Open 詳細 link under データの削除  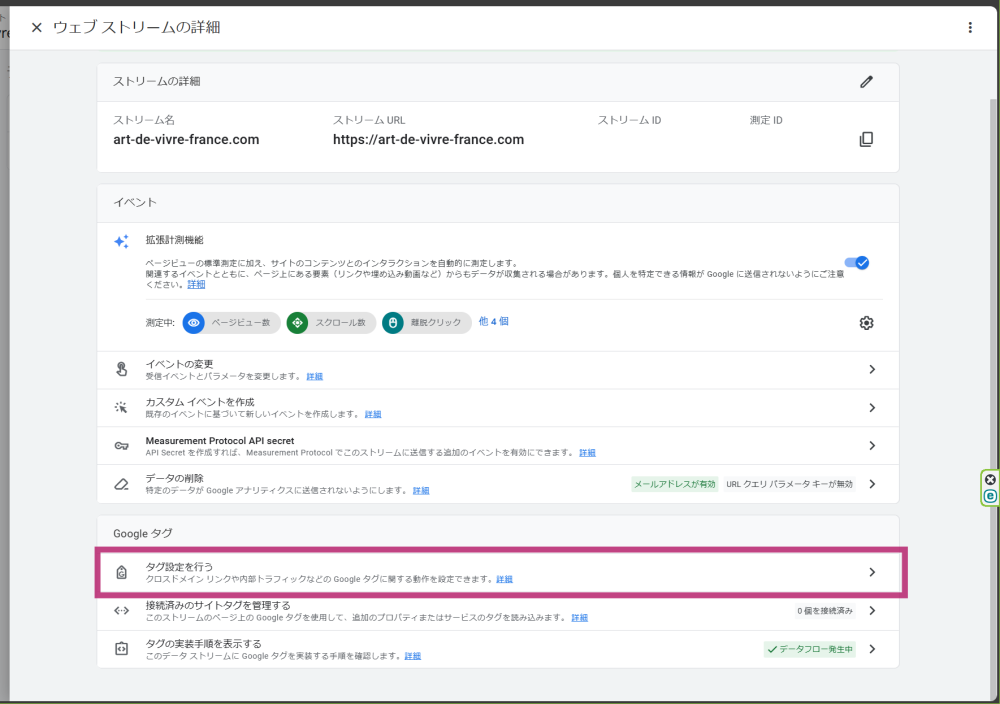click(x=421, y=491)
